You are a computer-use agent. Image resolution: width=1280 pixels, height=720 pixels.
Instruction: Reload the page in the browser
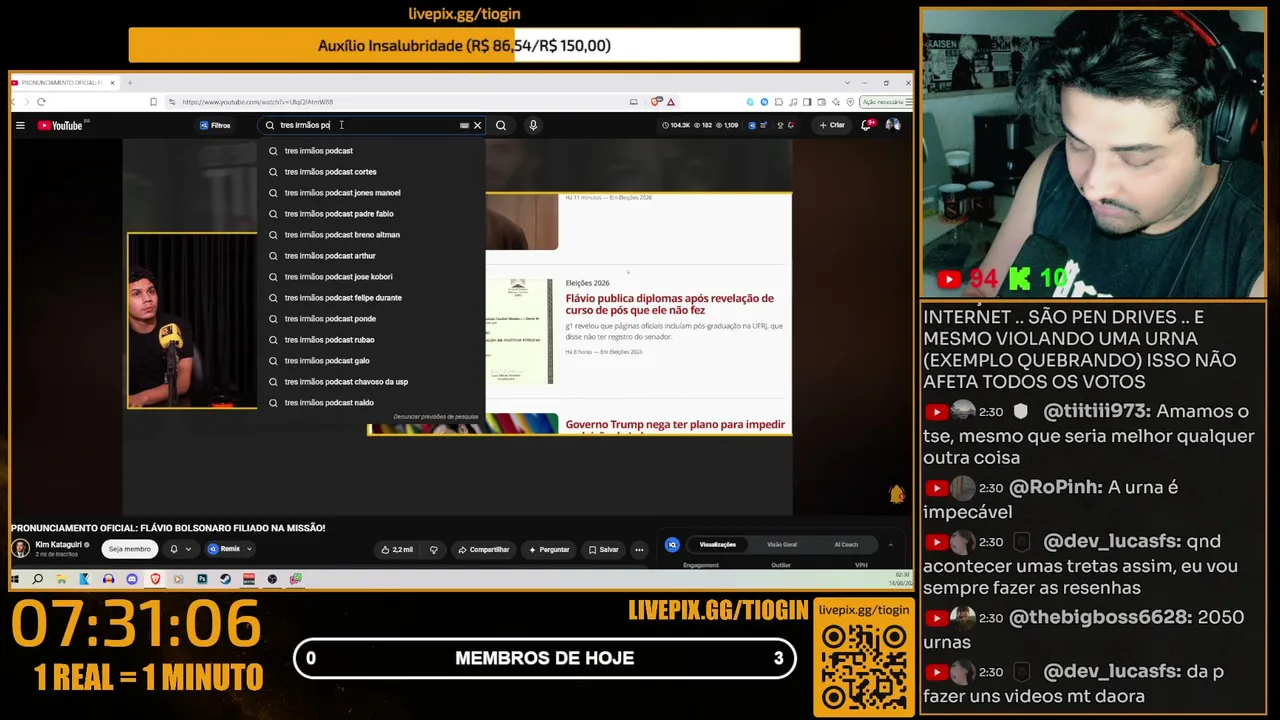(x=41, y=101)
